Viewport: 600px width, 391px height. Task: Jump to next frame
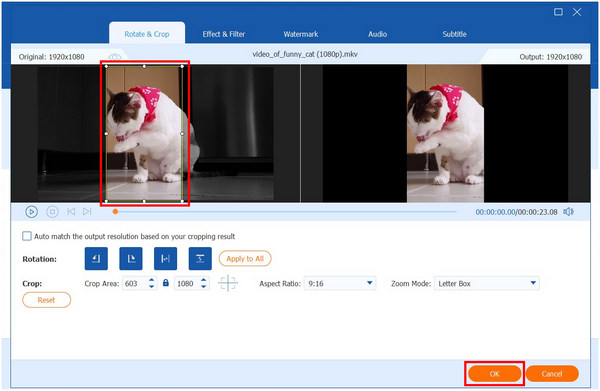87,212
